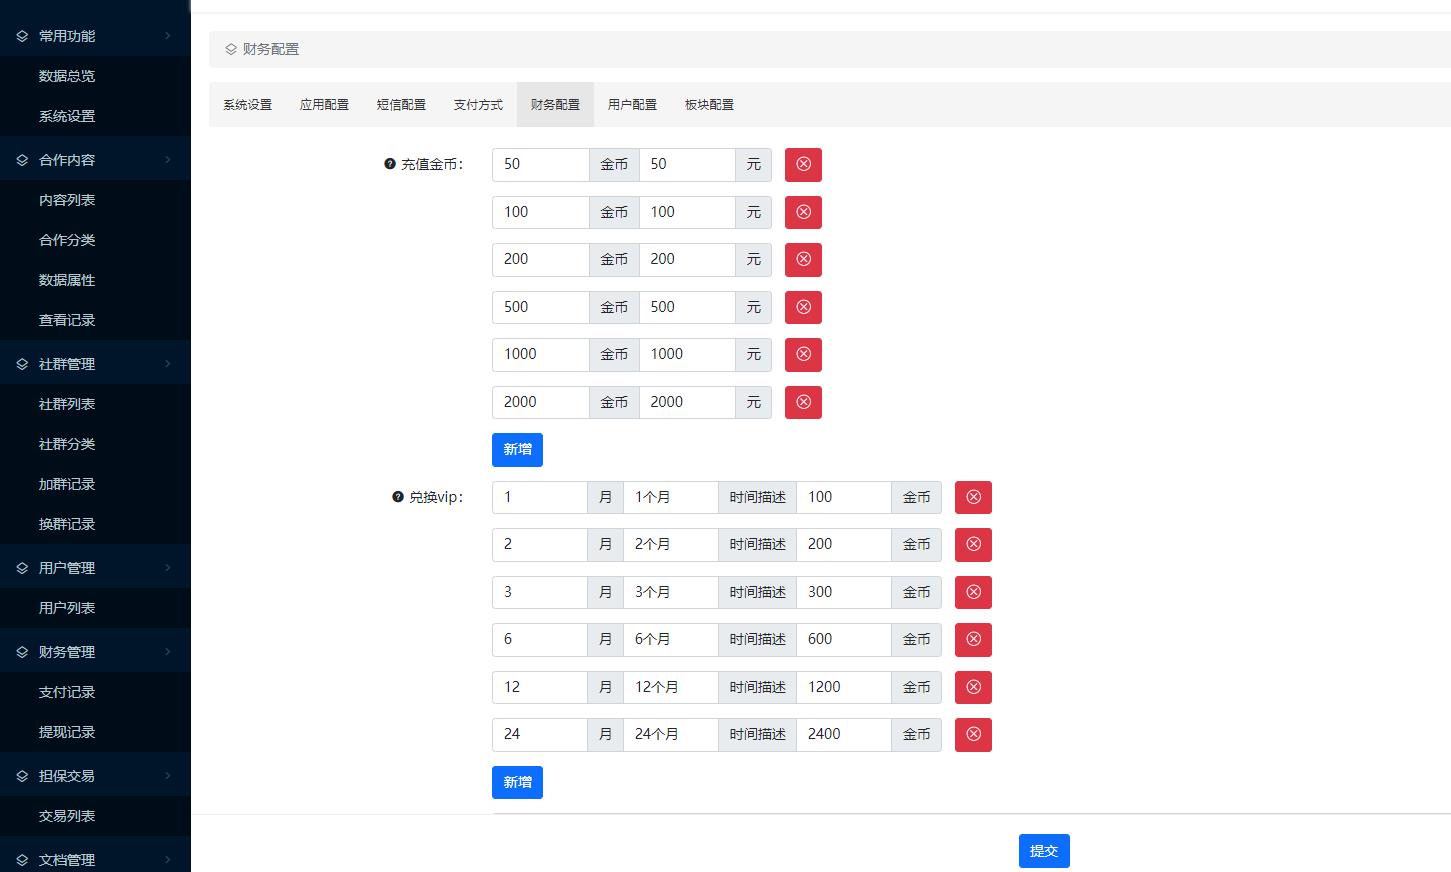Remove the 6个月 VIP exchange row
Screen dimensions: 1451x872
click(x=973, y=639)
